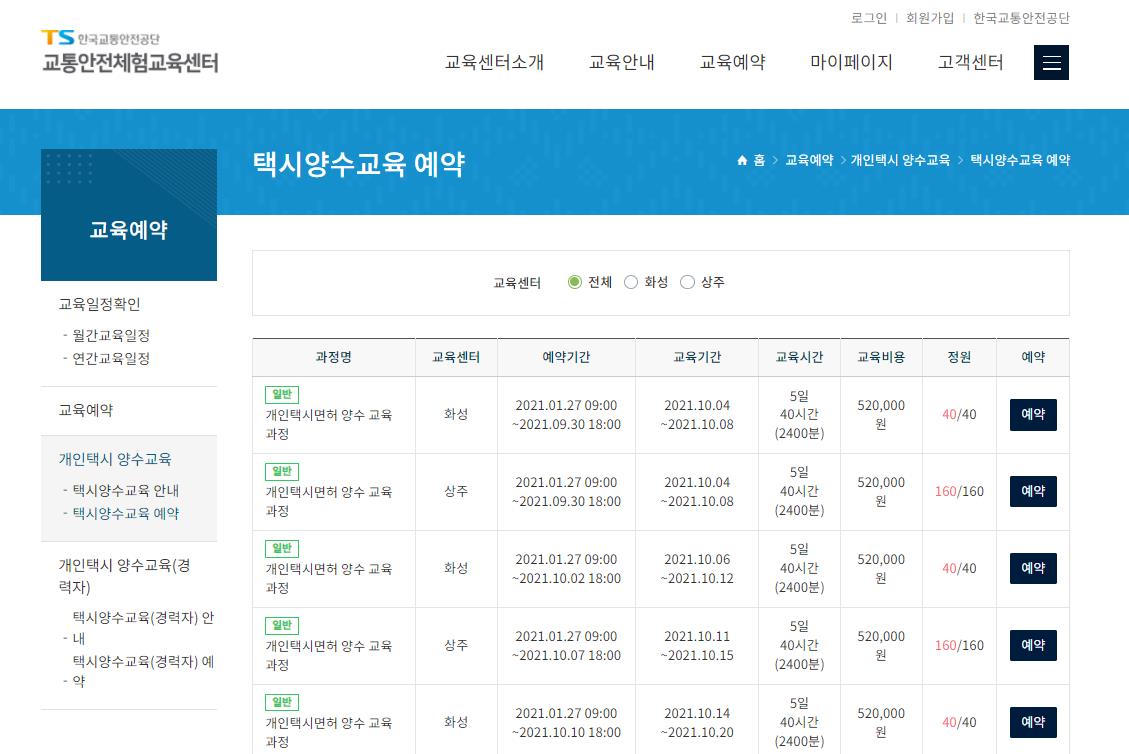
Task: Click the 정원 column header
Action: point(959,357)
